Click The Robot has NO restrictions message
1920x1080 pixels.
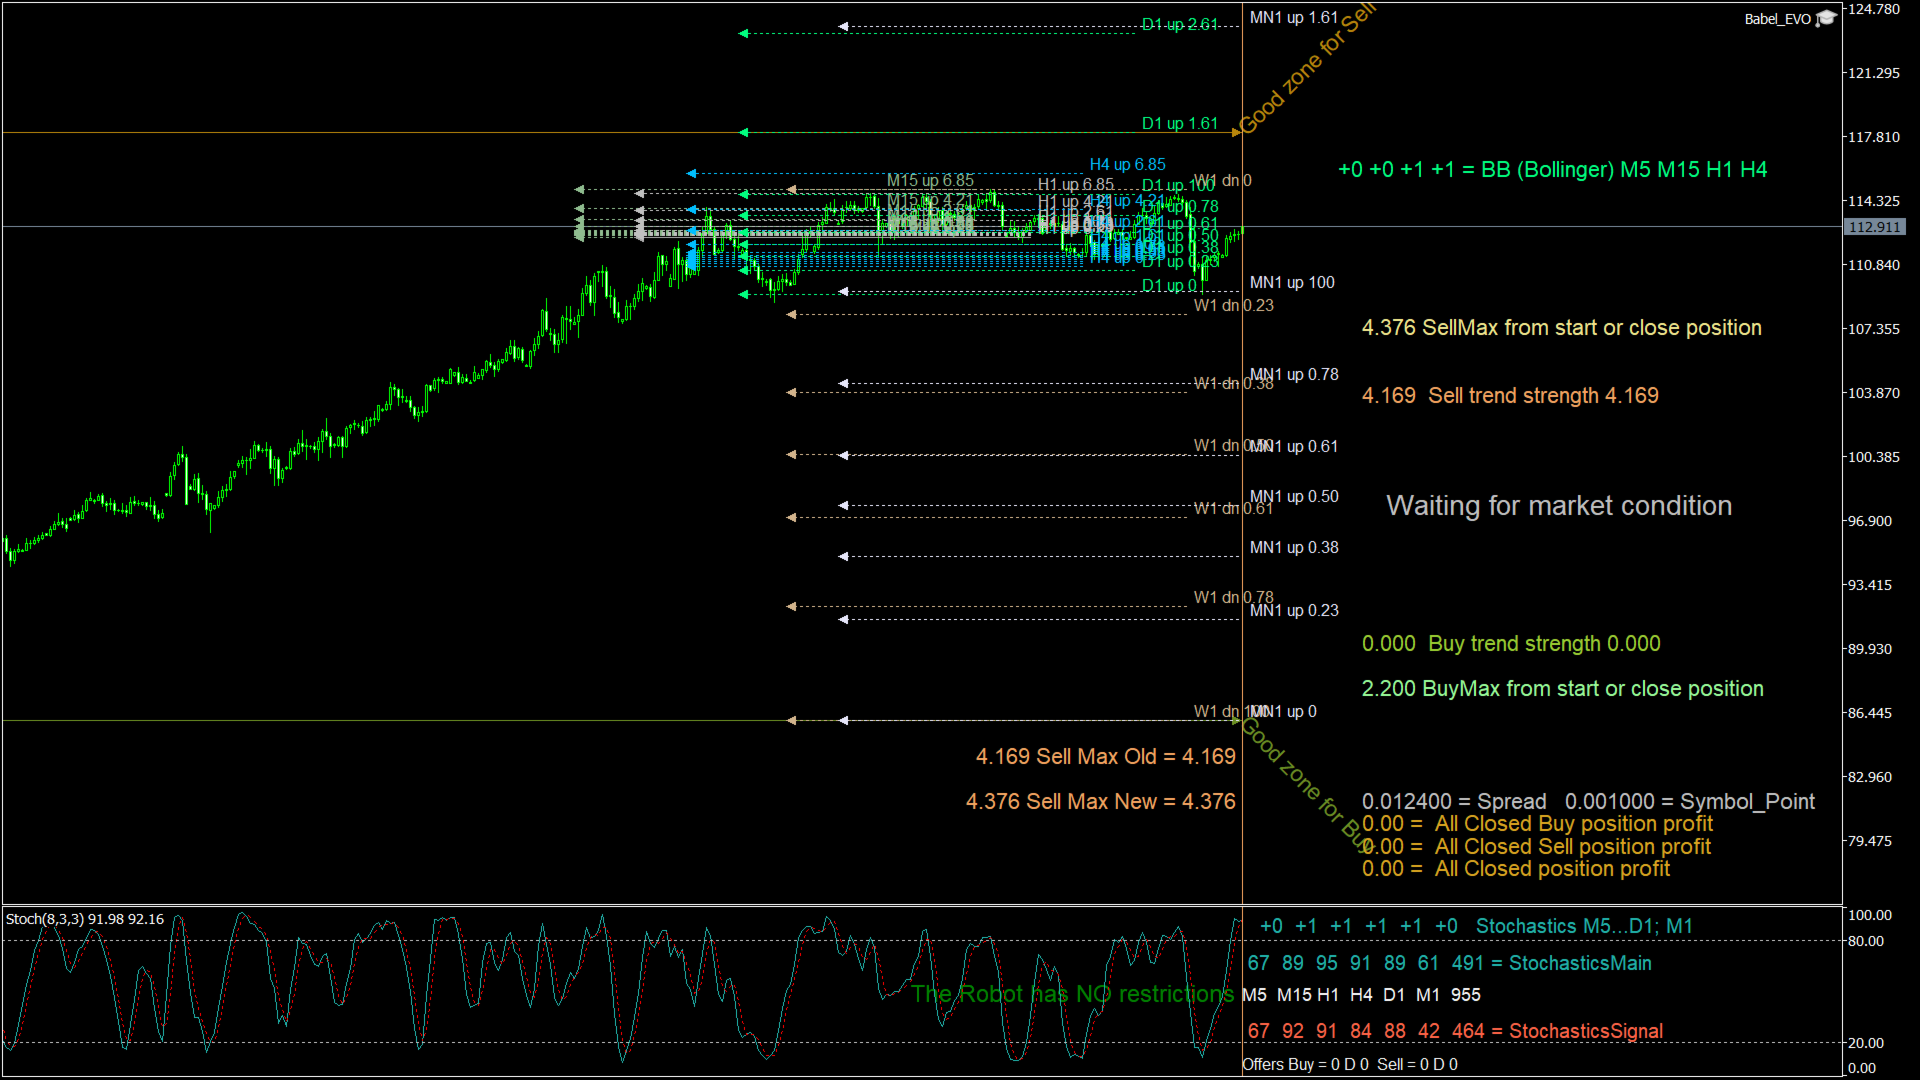(1073, 995)
